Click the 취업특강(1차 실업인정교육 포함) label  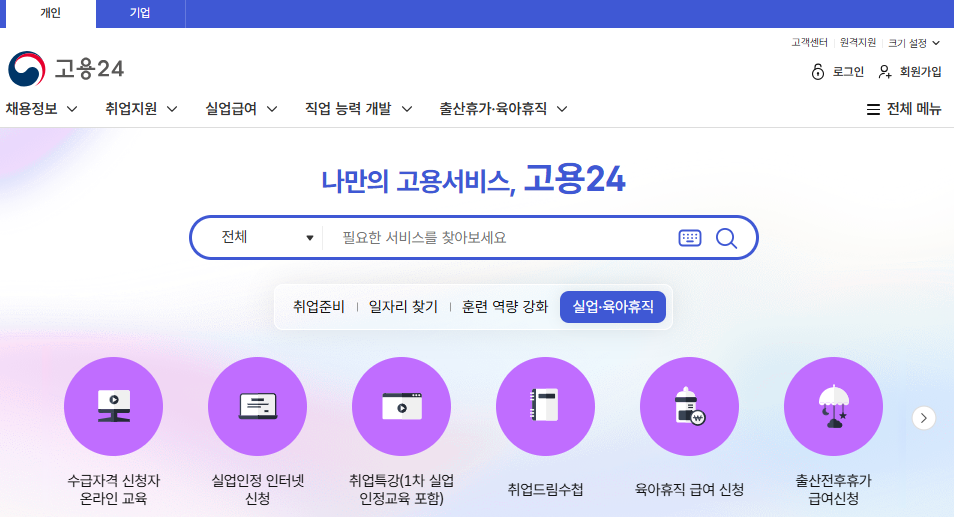click(x=402, y=490)
